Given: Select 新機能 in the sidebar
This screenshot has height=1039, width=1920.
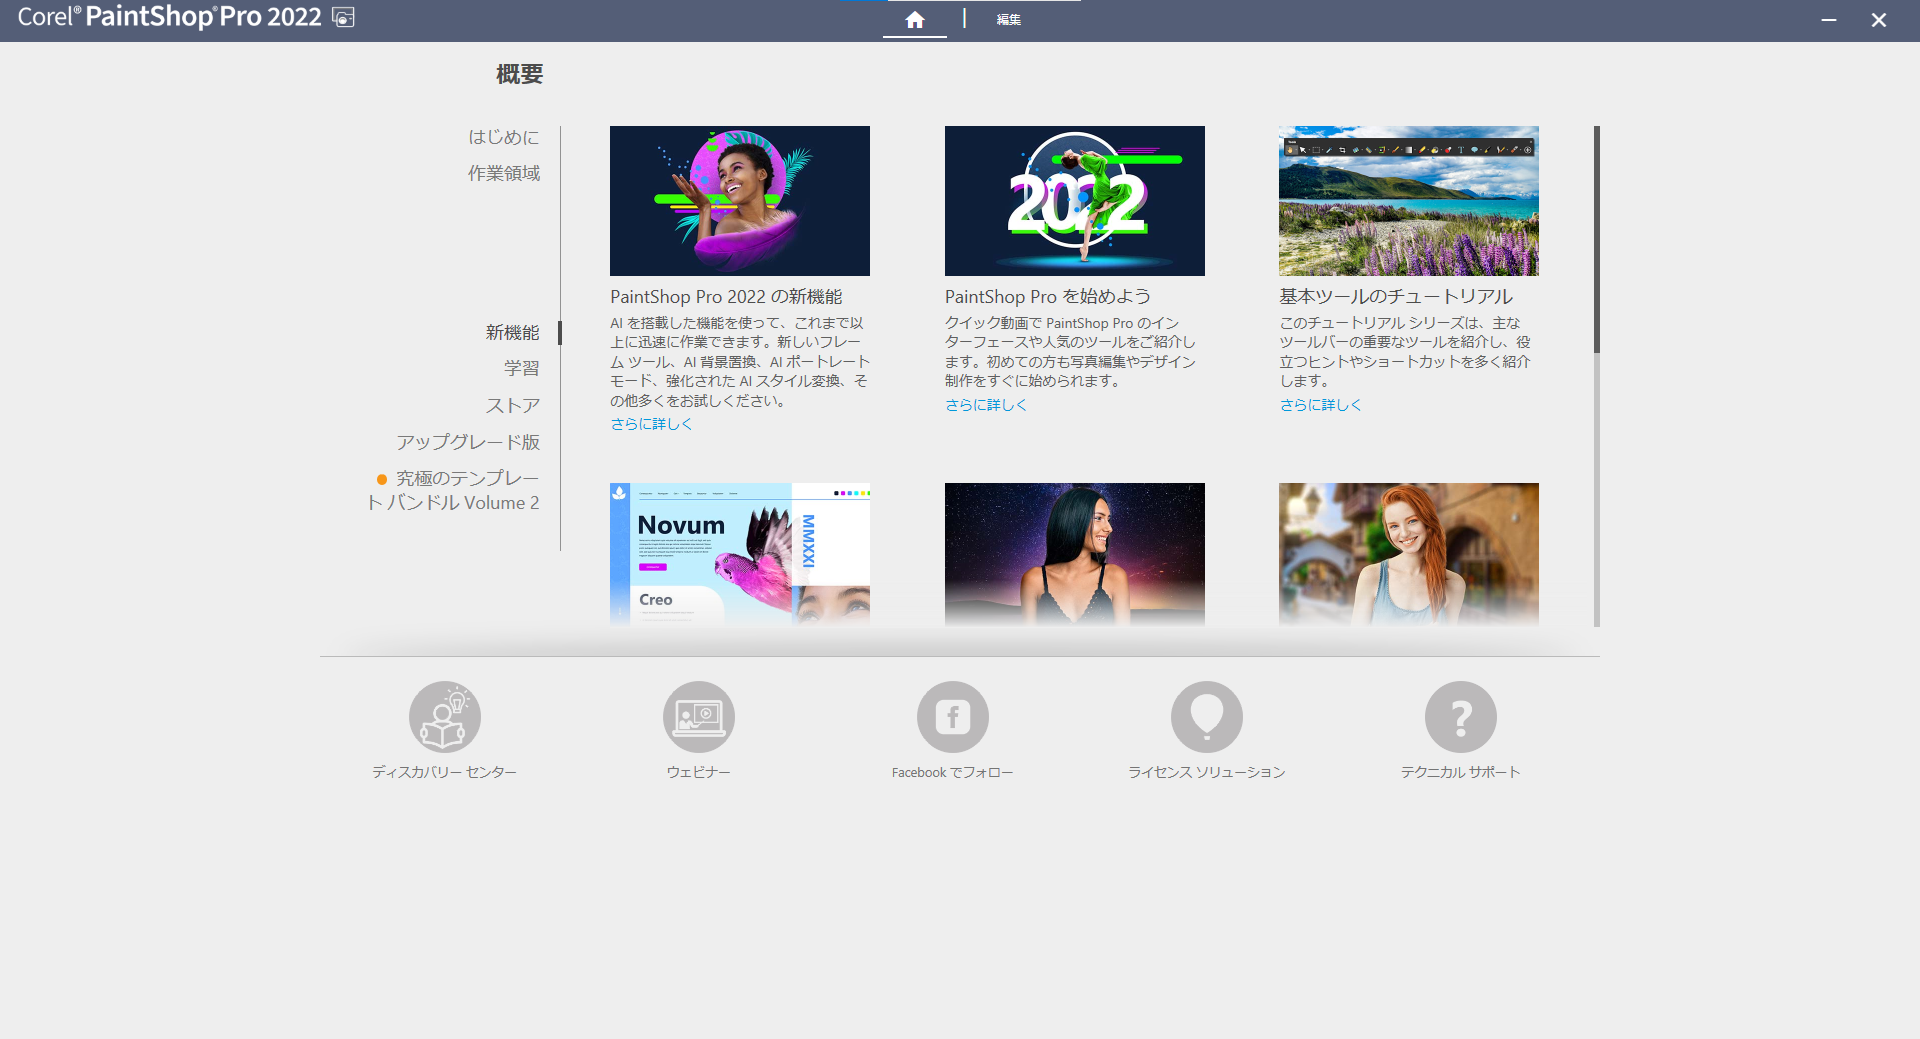Looking at the screenshot, I should coord(513,332).
